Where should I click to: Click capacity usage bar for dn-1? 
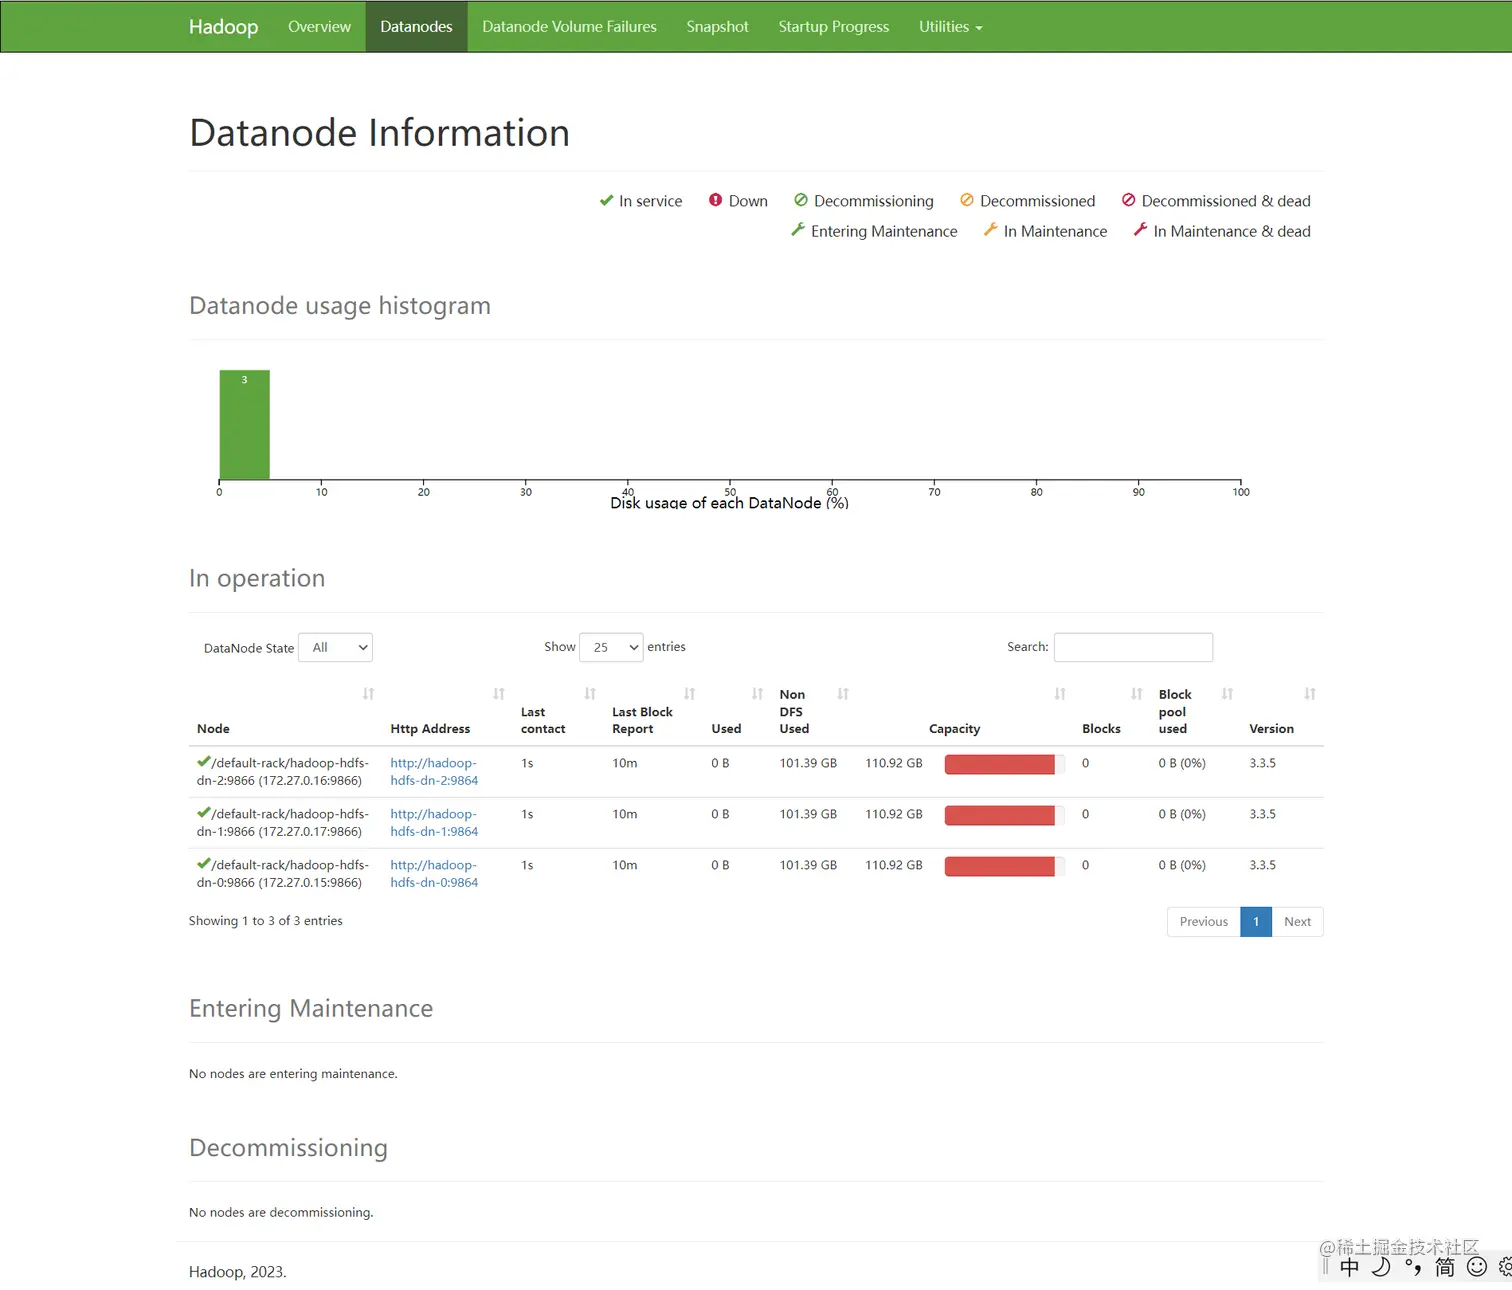1004,816
